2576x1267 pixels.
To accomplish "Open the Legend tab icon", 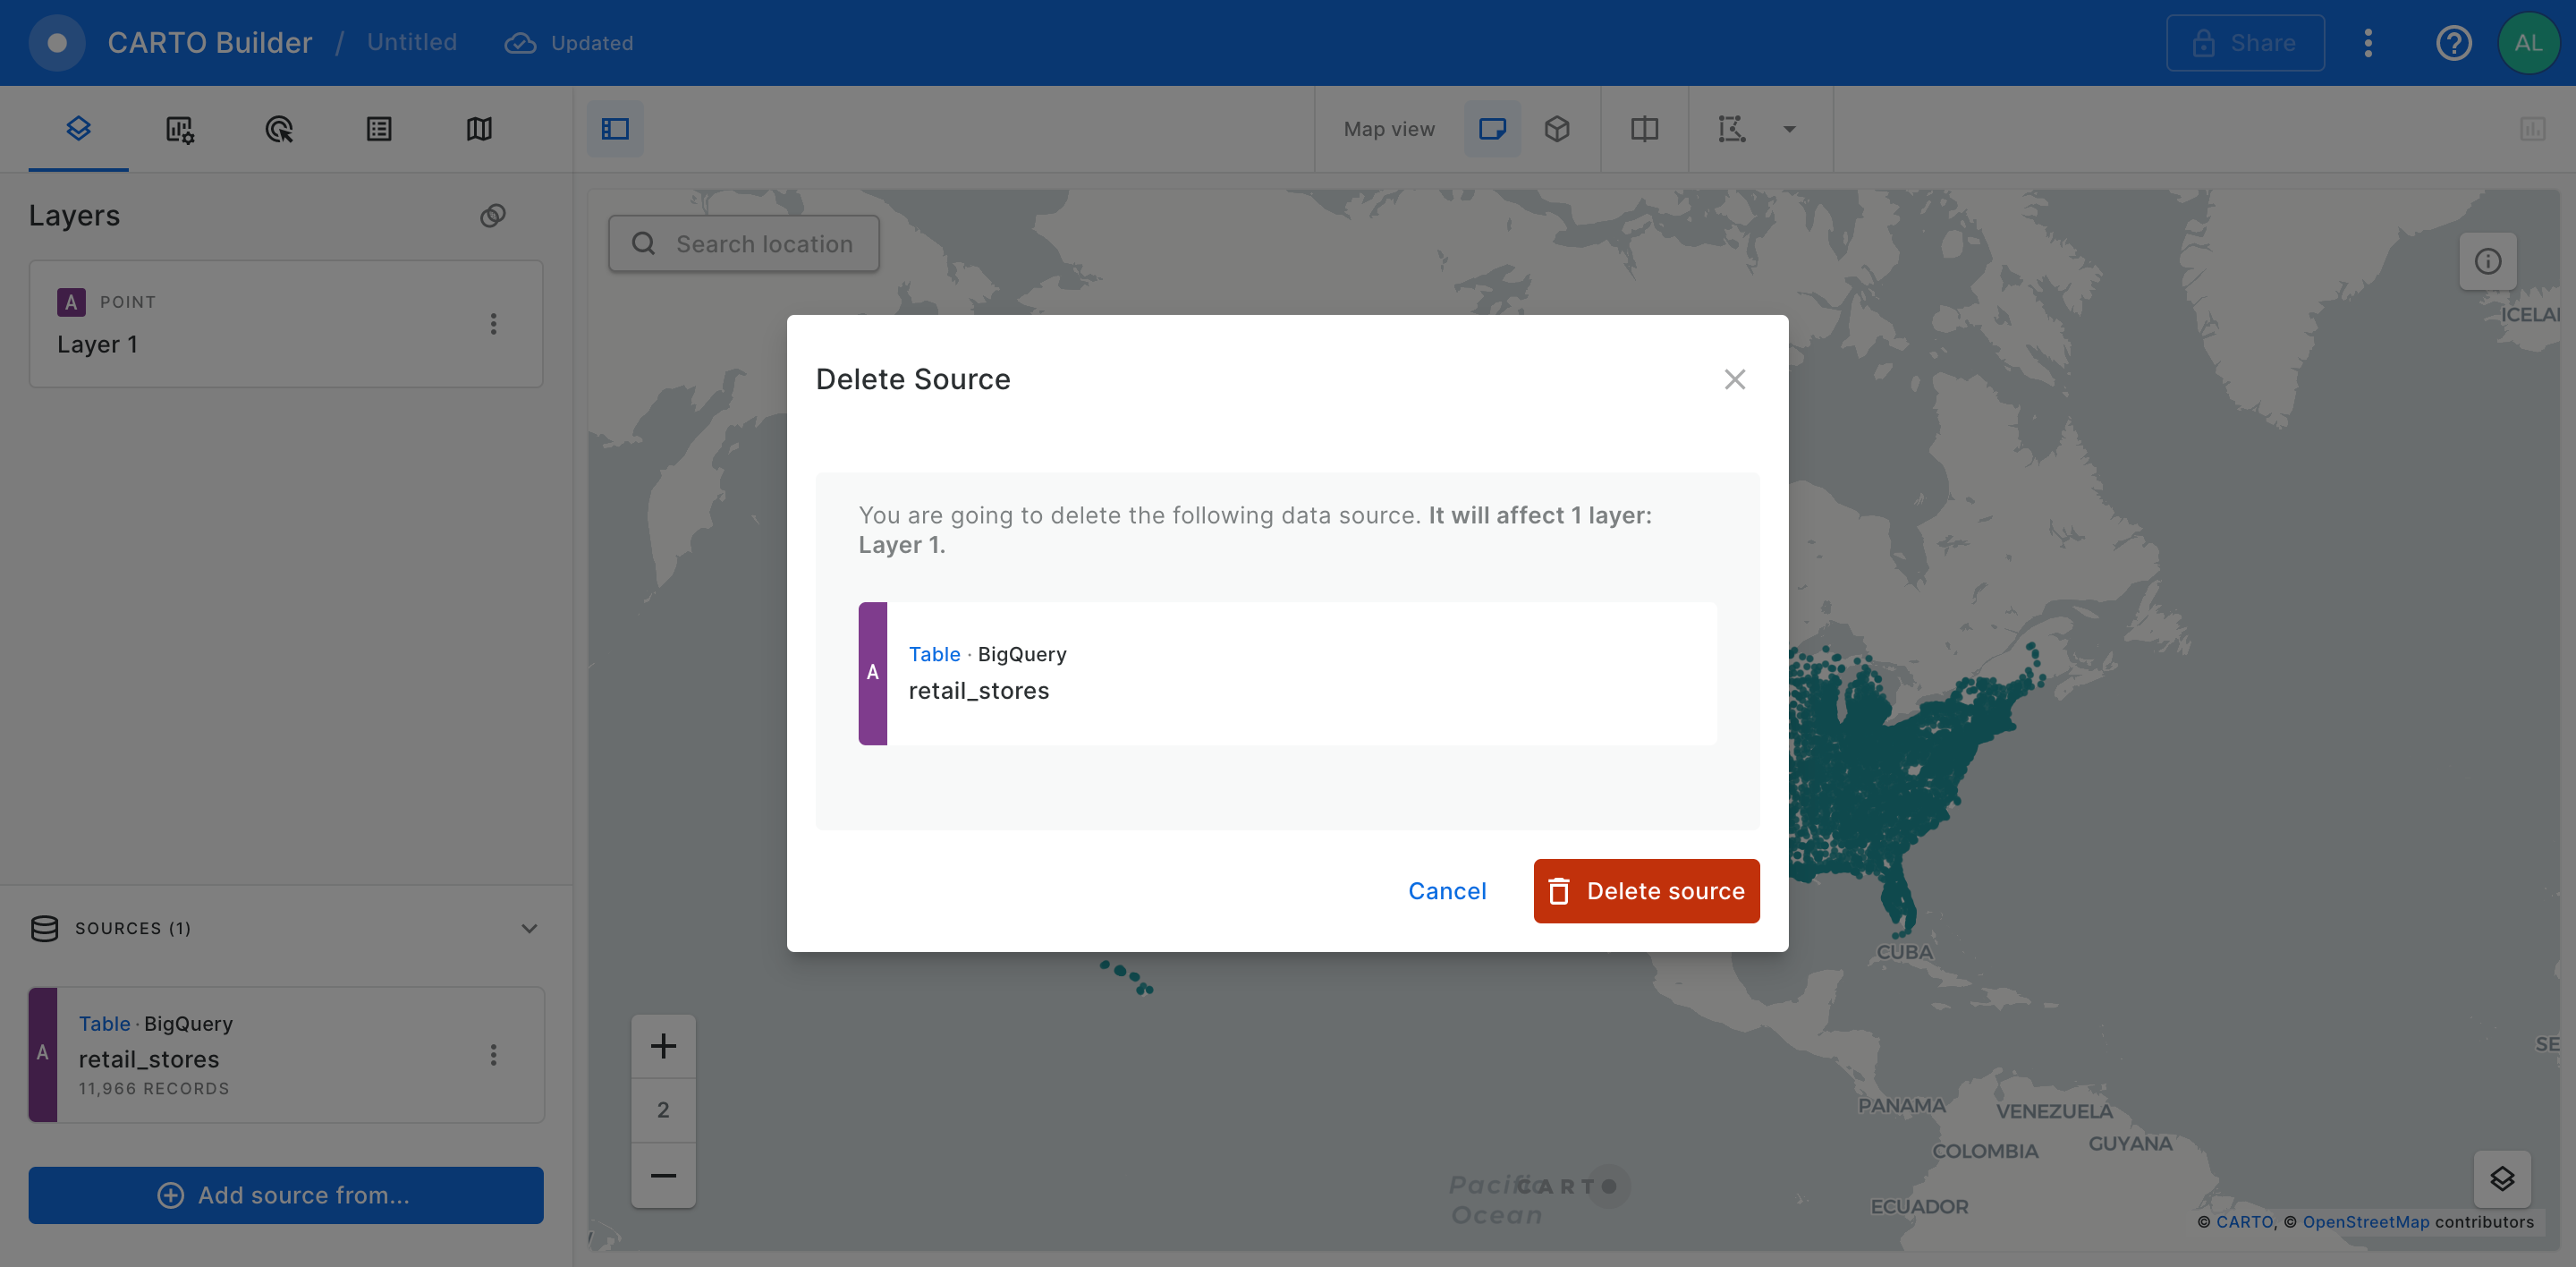I will (379, 129).
